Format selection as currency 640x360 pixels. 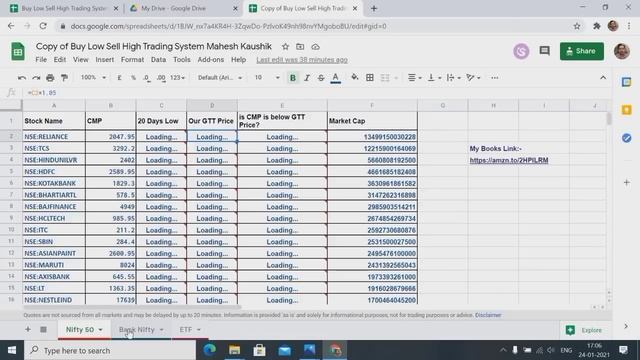pos(119,78)
